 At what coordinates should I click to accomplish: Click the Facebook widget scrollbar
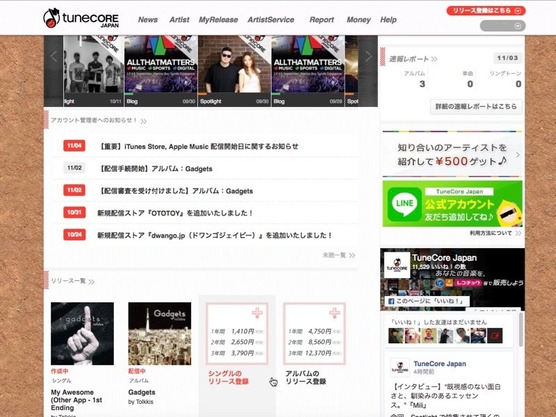point(521,330)
